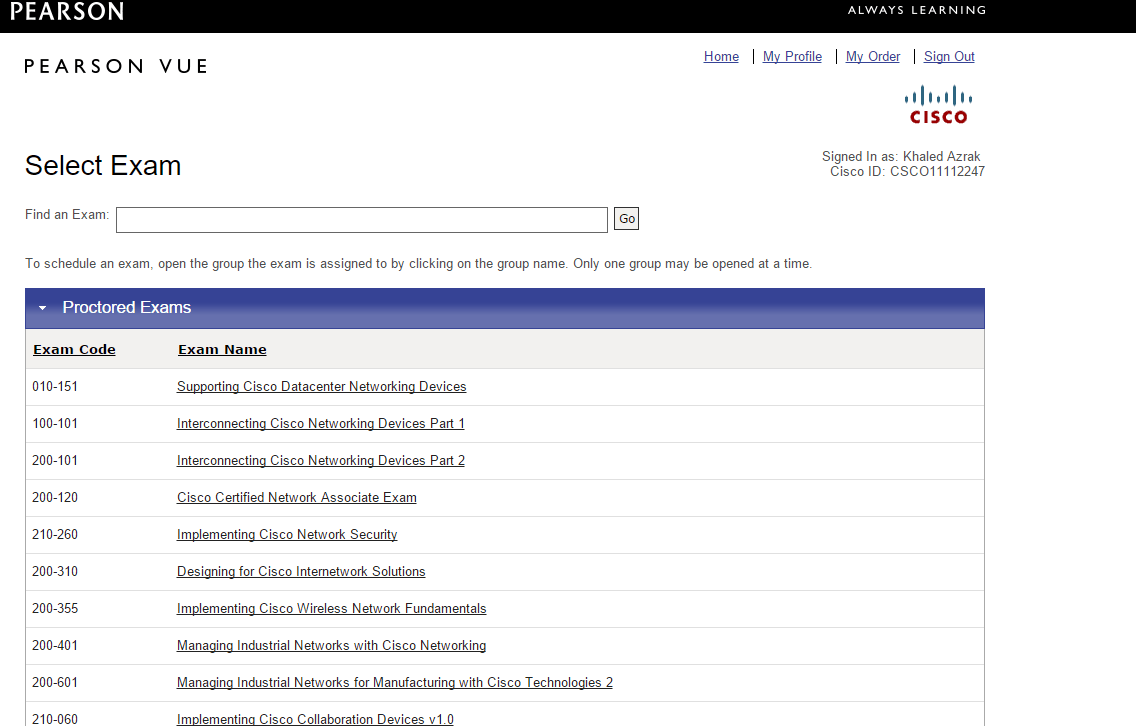
Task: Open Supporting Cisco Datacenter Networking Devices exam
Action: pos(321,387)
